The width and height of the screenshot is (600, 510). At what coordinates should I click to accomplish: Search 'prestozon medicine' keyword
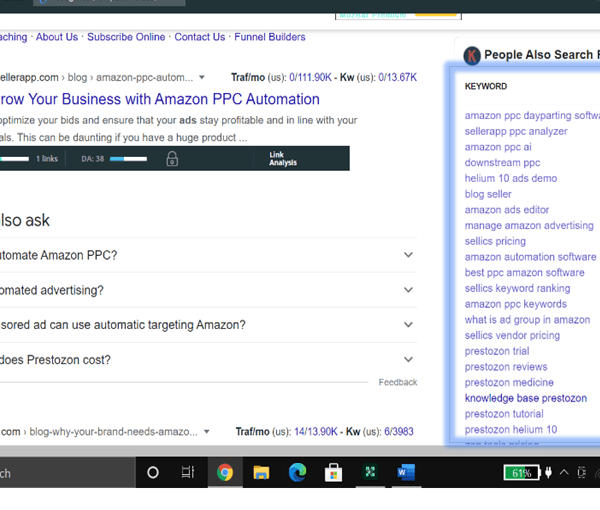[x=509, y=382]
